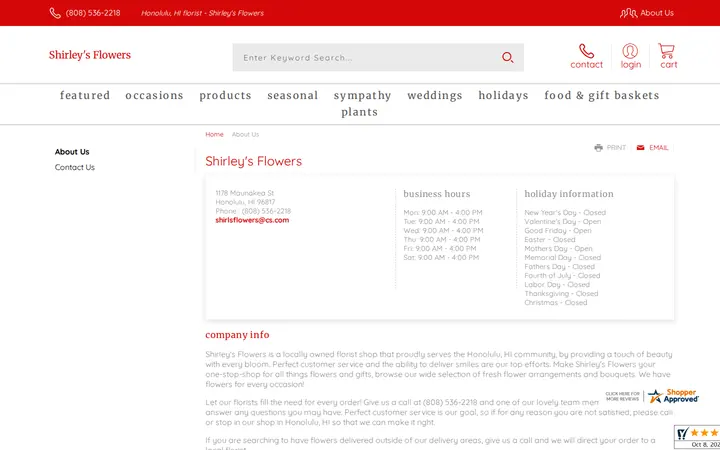This screenshot has height=450, width=720.
Task: Click the 'Tue: 9:00 AM - 4:00 PM' hours row
Action: pos(441,221)
